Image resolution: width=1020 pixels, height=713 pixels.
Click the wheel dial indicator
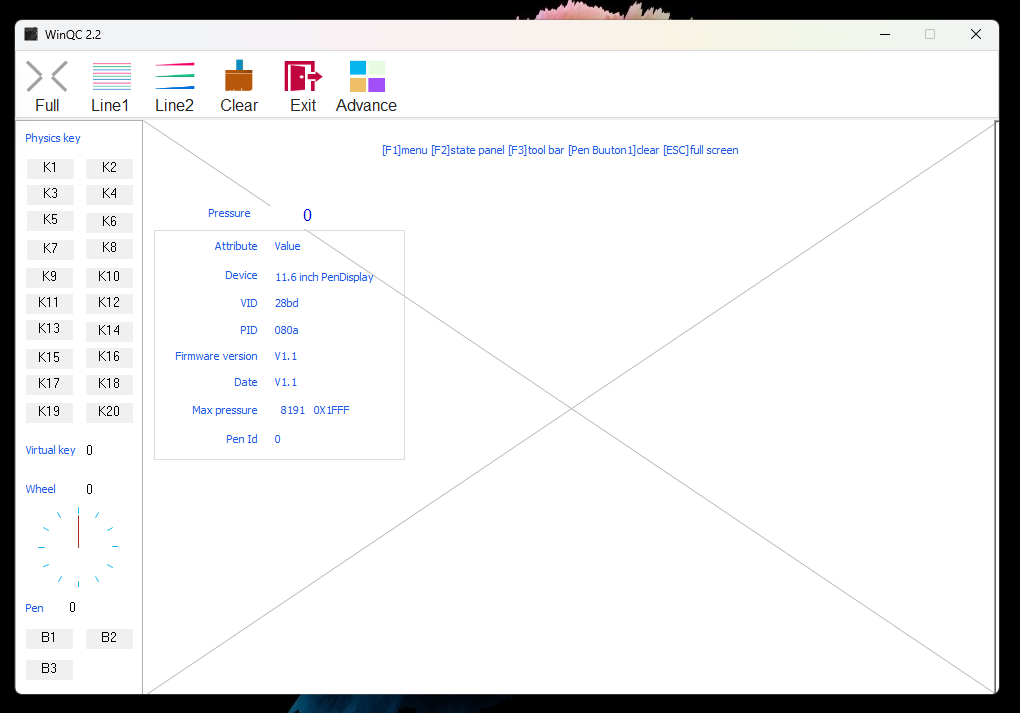[78, 546]
